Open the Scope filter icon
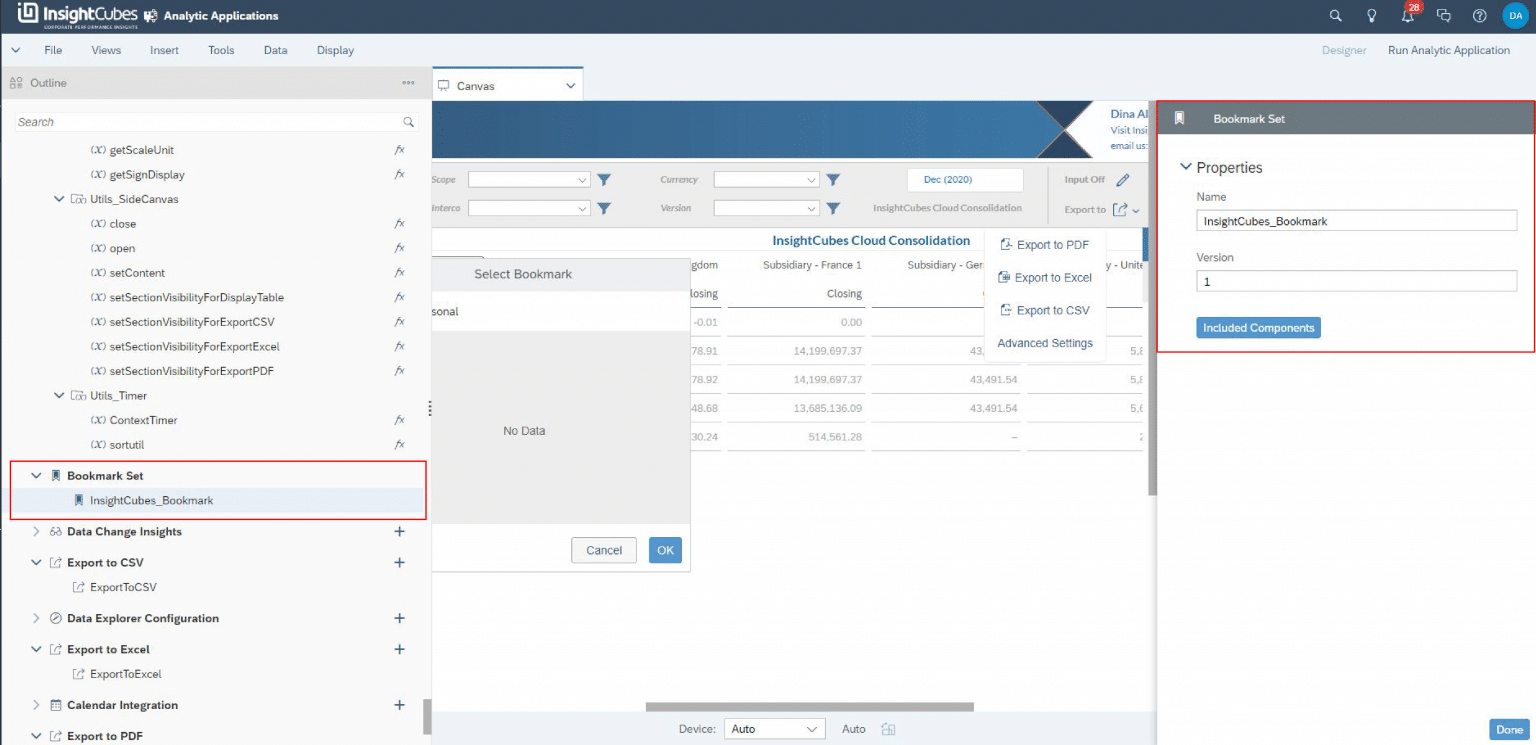1536x745 pixels. click(x=604, y=179)
